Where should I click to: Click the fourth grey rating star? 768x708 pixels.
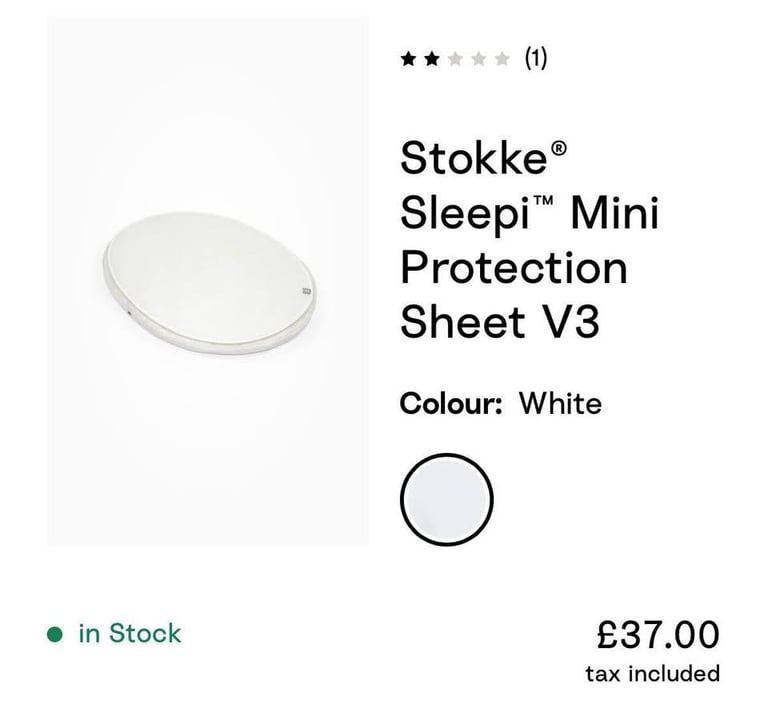479,59
